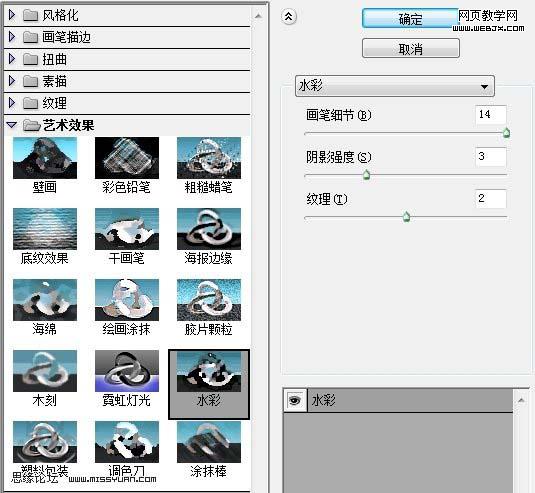The height and width of the screenshot is (493, 535).
Task: Click the 阴影强度 slider handle
Action: point(366,175)
